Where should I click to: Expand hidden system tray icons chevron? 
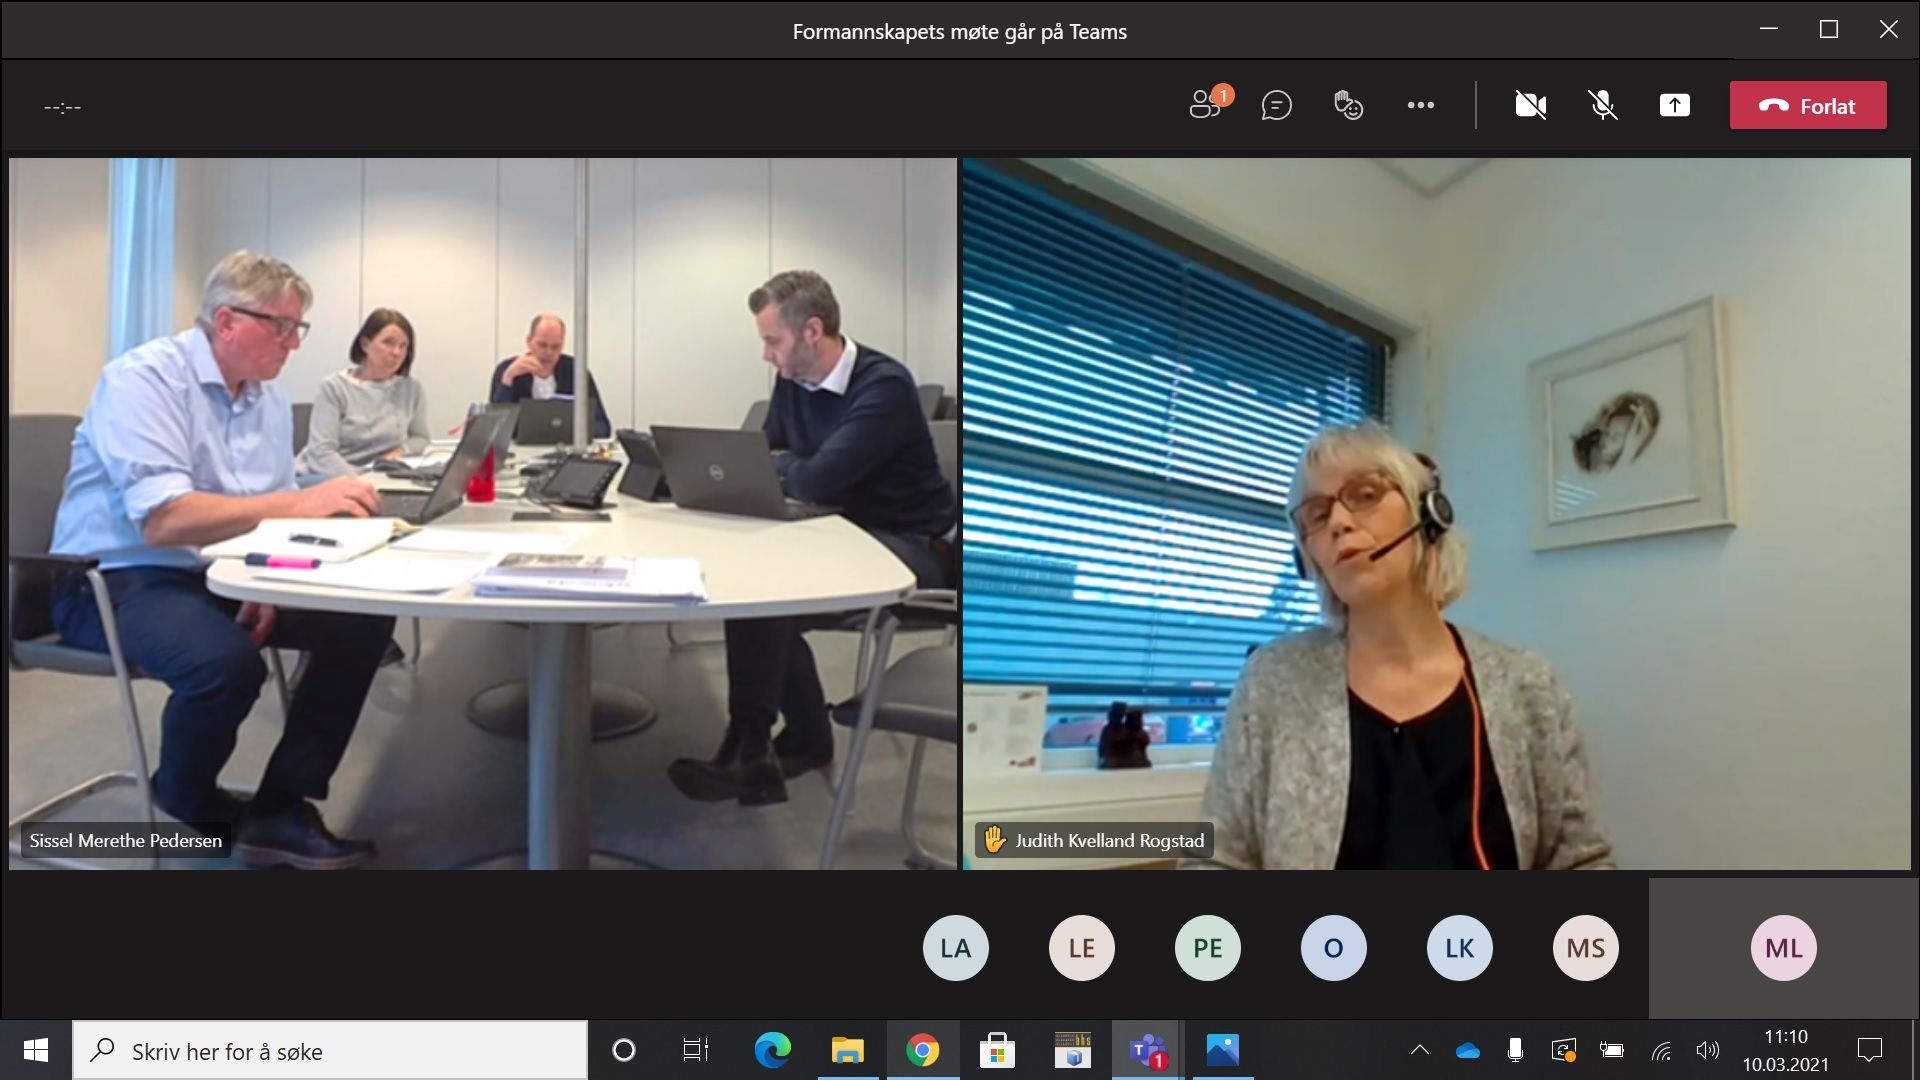[1419, 1050]
